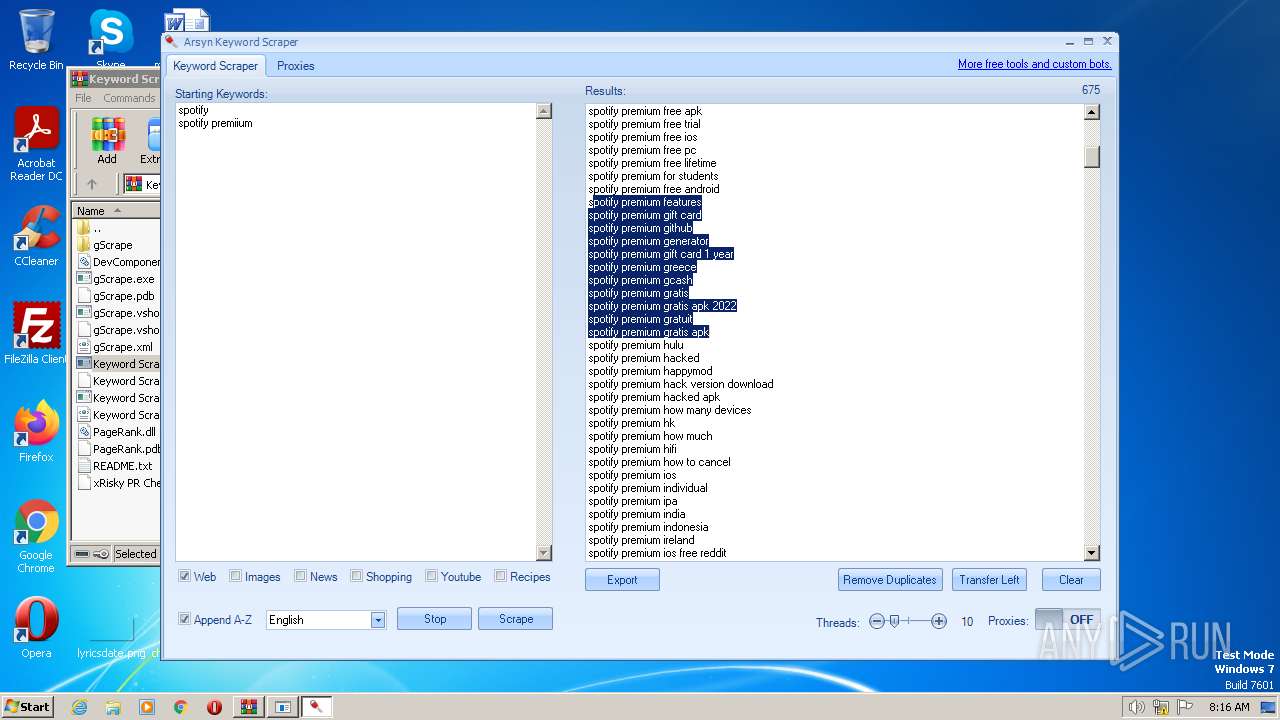1280x720 pixels.
Task: Open the Recycle Bin desktop icon
Action: tap(36, 40)
